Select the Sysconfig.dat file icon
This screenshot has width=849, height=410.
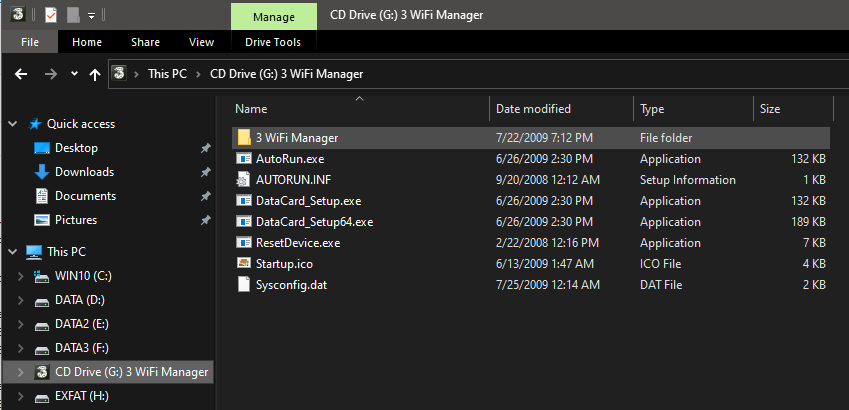(244, 284)
